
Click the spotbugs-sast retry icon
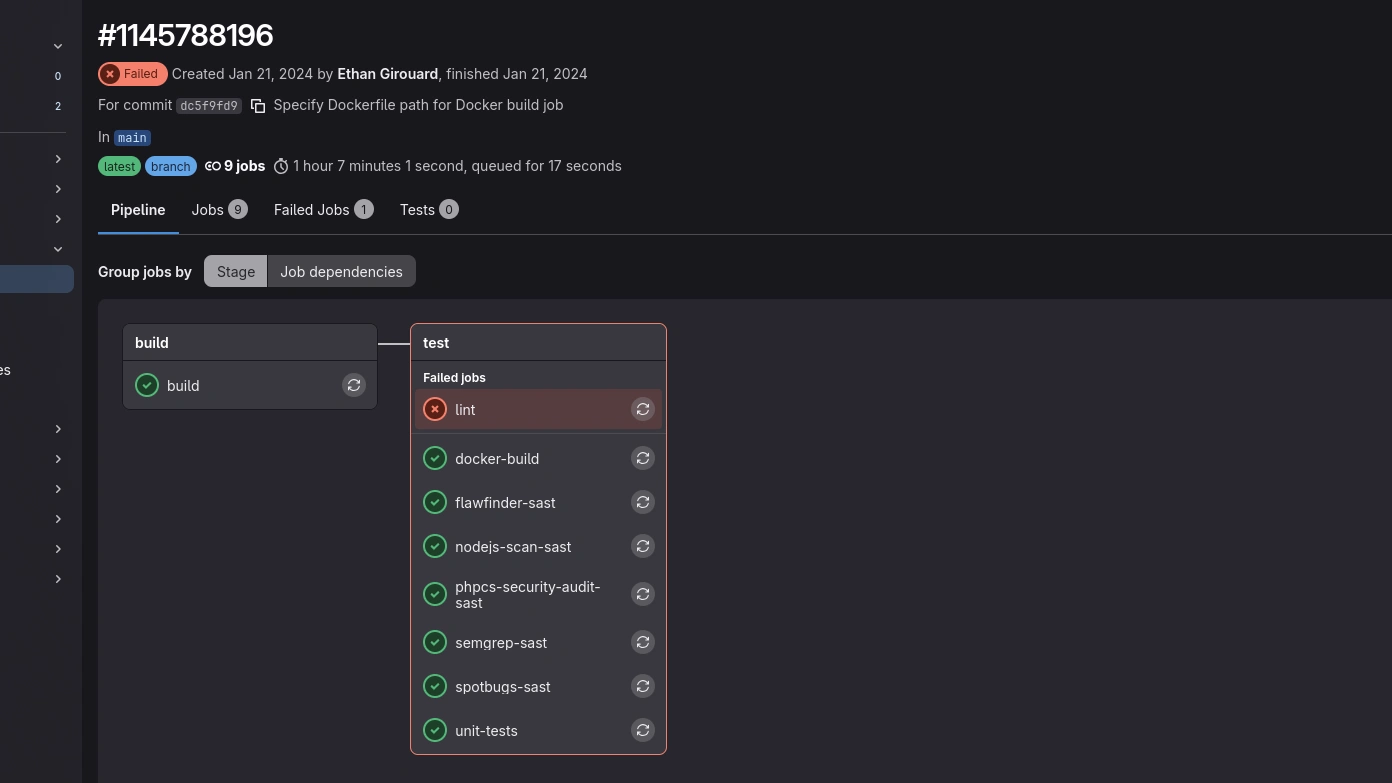tap(643, 686)
